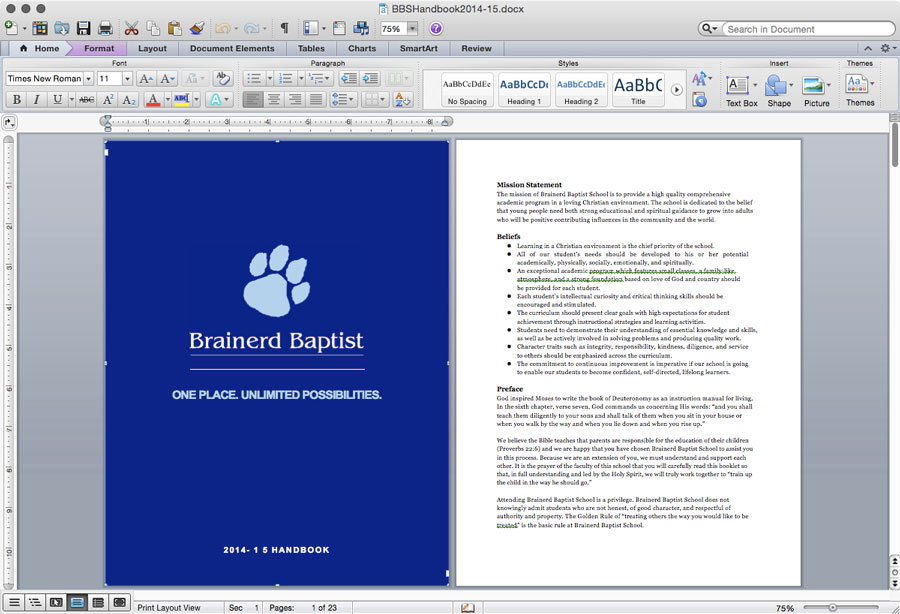Insert a Picture

(816, 91)
